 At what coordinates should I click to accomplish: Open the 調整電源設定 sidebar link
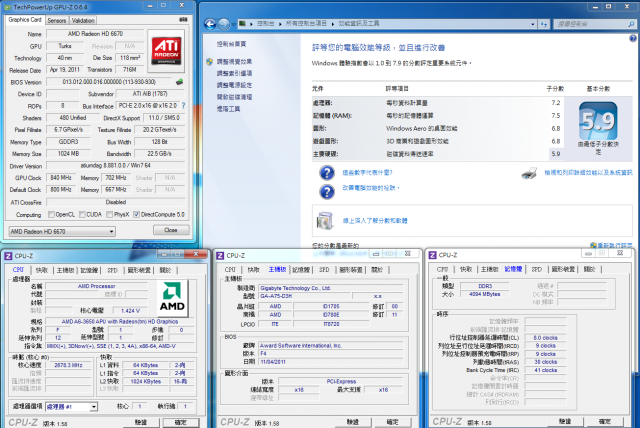(234, 85)
